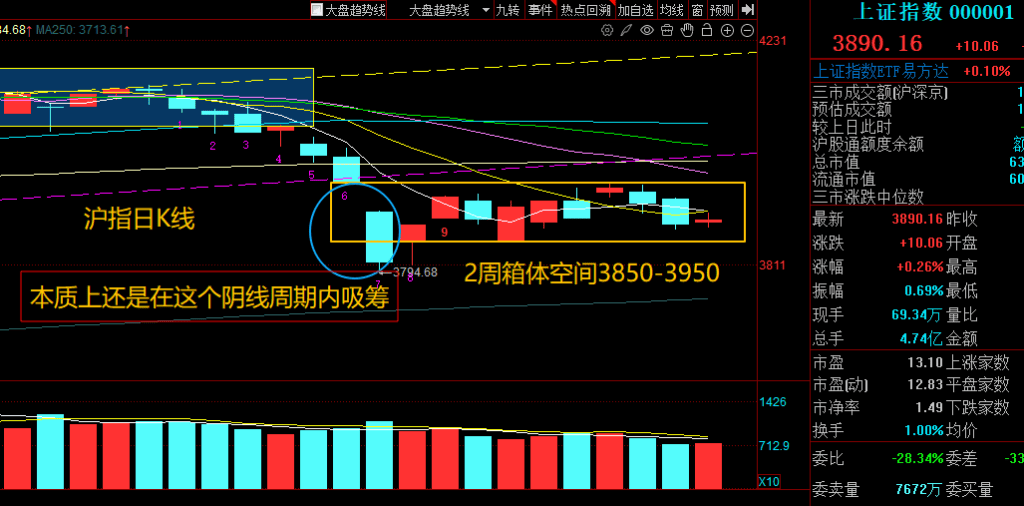
Task: Zoom out with the minus circle icon
Action: 748,31
